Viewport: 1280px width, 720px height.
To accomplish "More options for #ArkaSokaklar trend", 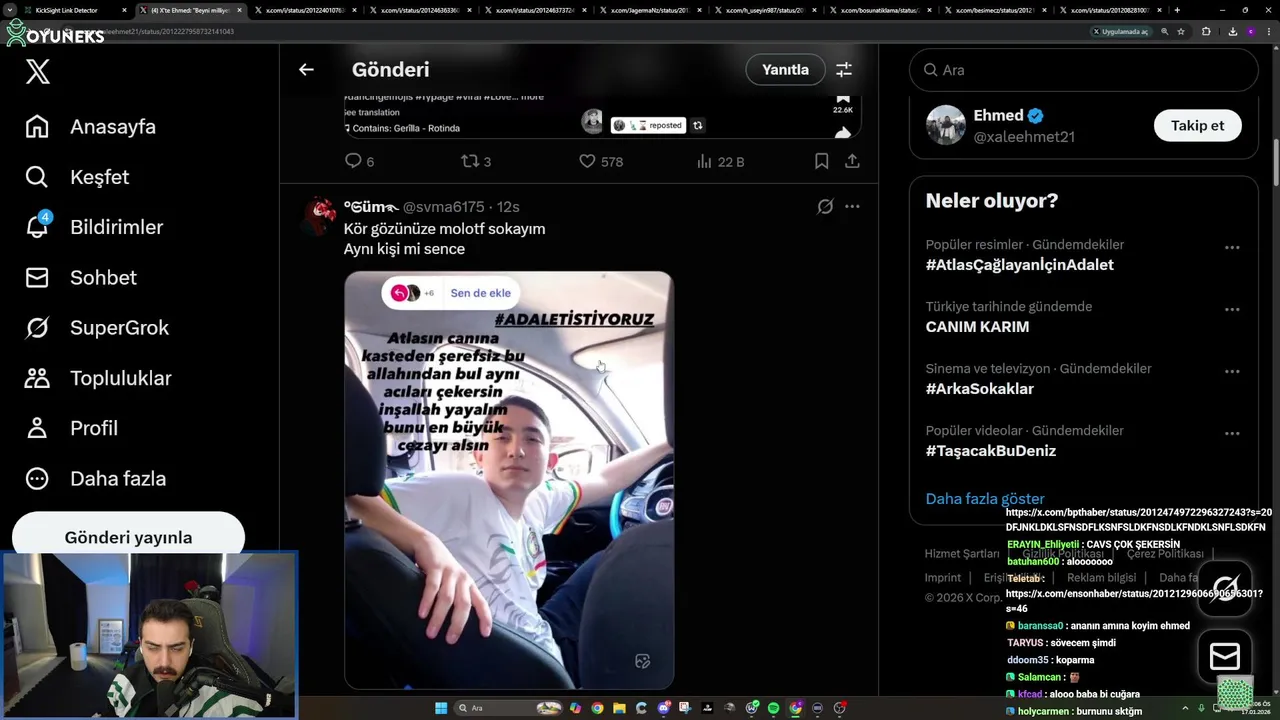I will [x=1232, y=371].
